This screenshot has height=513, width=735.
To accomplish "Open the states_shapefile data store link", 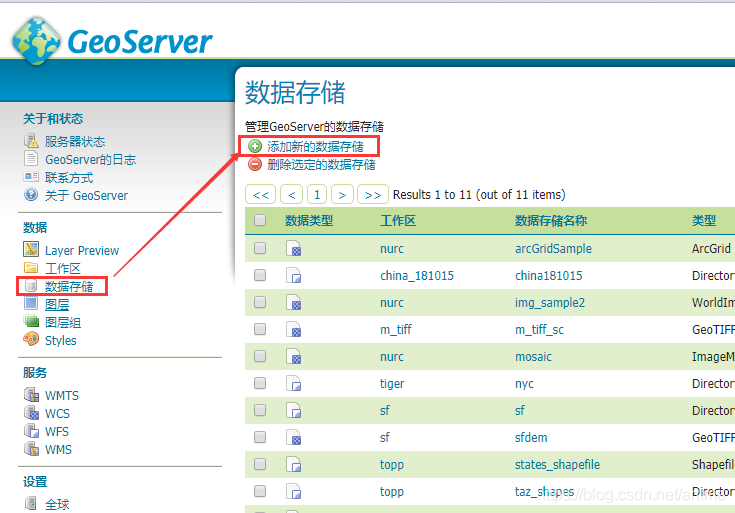I will [557, 465].
